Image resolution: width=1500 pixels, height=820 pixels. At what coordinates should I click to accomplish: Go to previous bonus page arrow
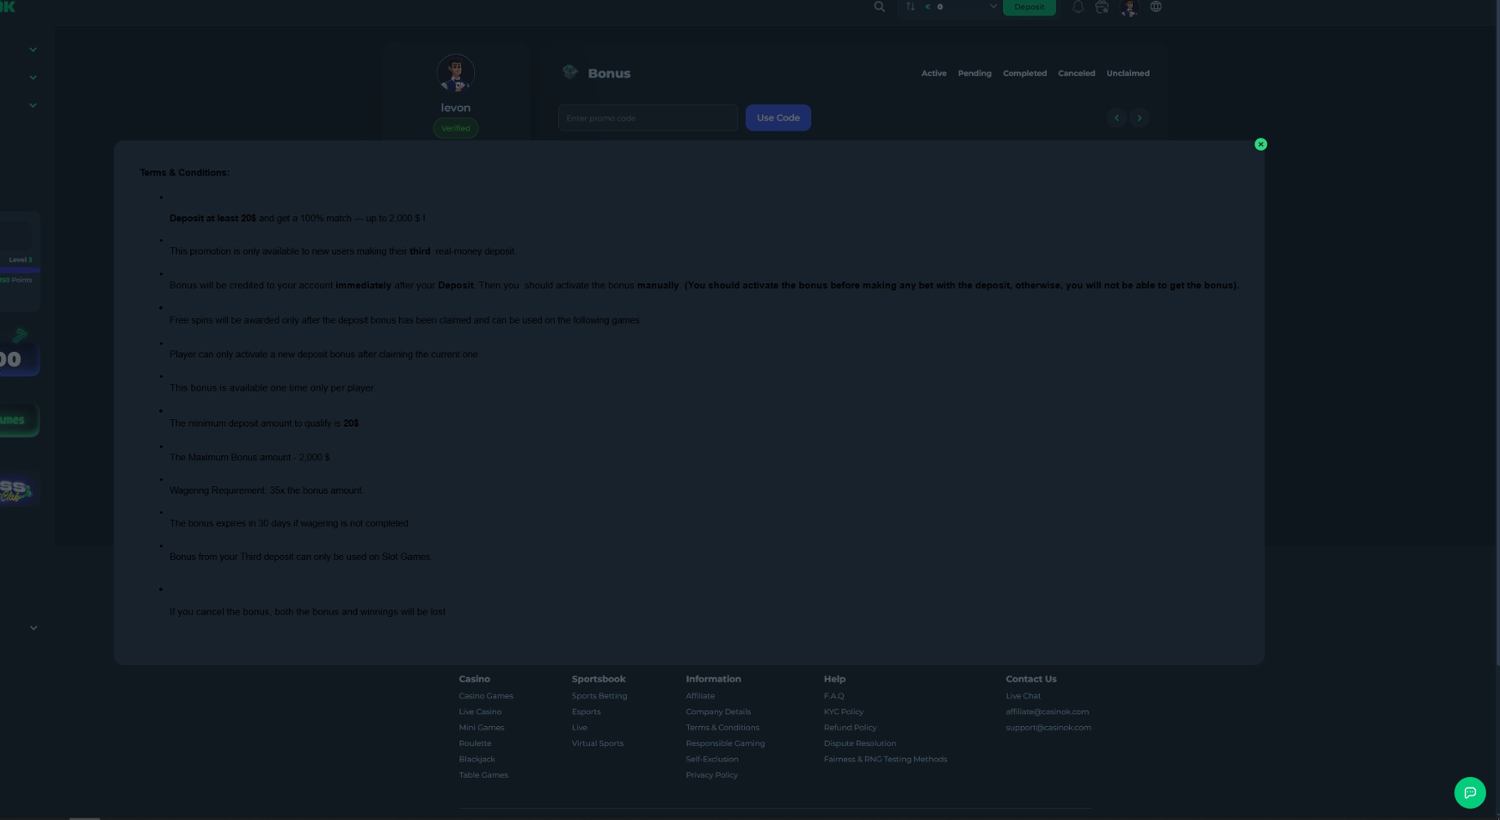click(1117, 118)
